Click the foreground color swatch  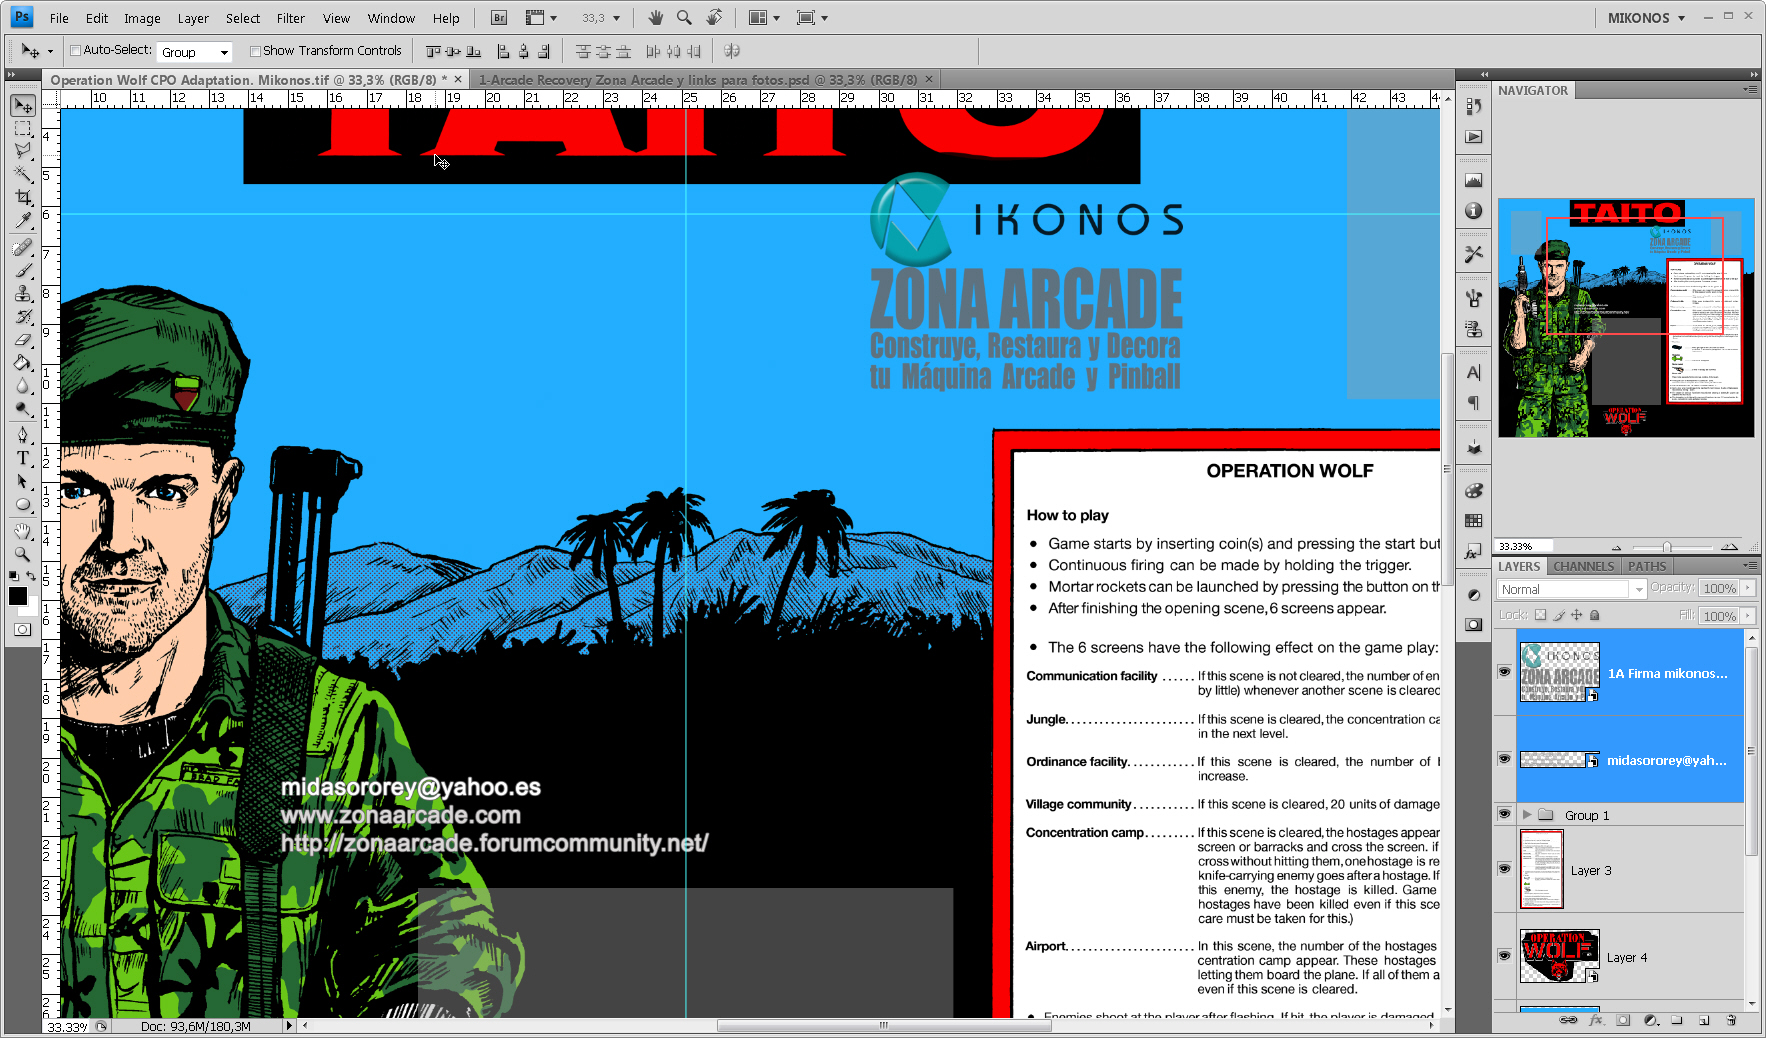pyautogui.click(x=18, y=596)
